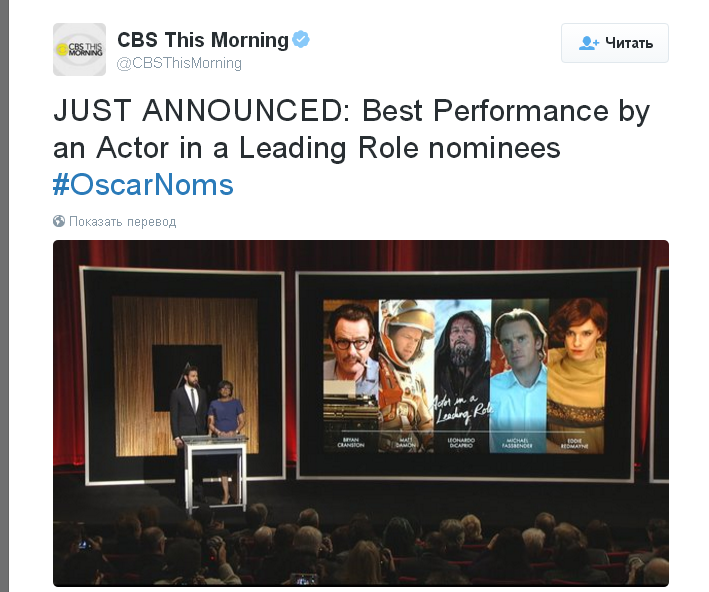Click the blue verified badge
This screenshot has height=592, width=709.
(301, 40)
